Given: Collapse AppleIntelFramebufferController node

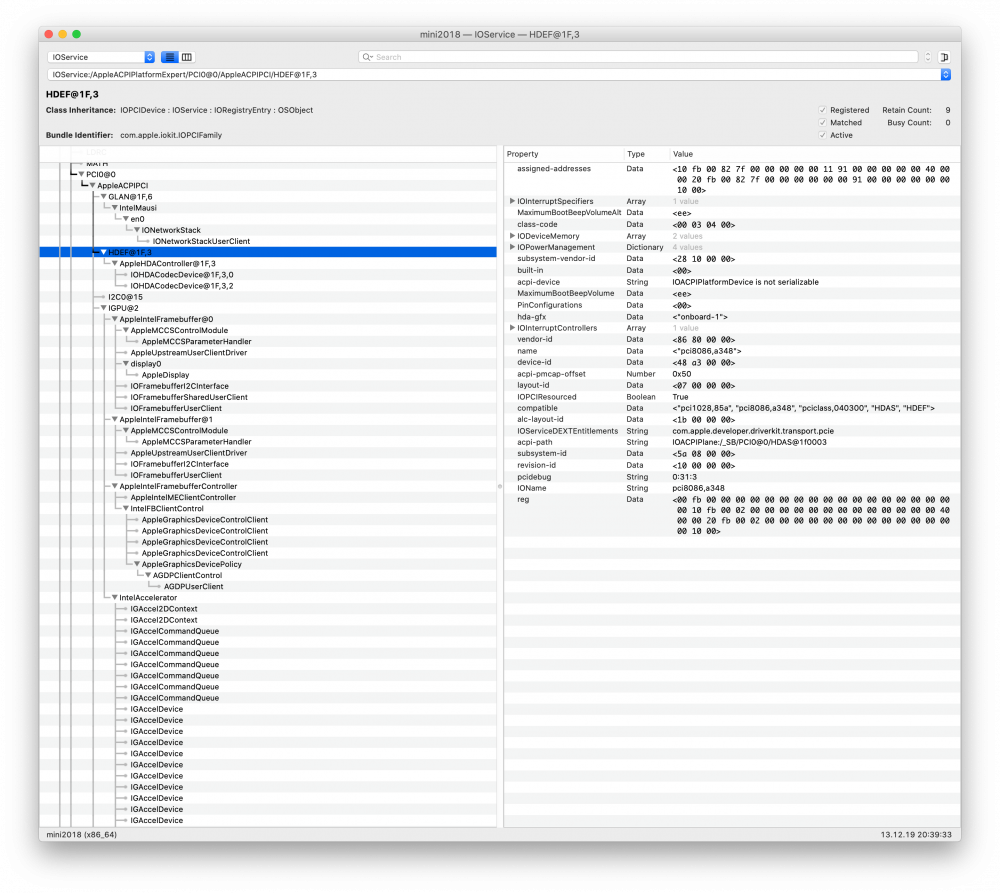Looking at the screenshot, I should [115, 486].
